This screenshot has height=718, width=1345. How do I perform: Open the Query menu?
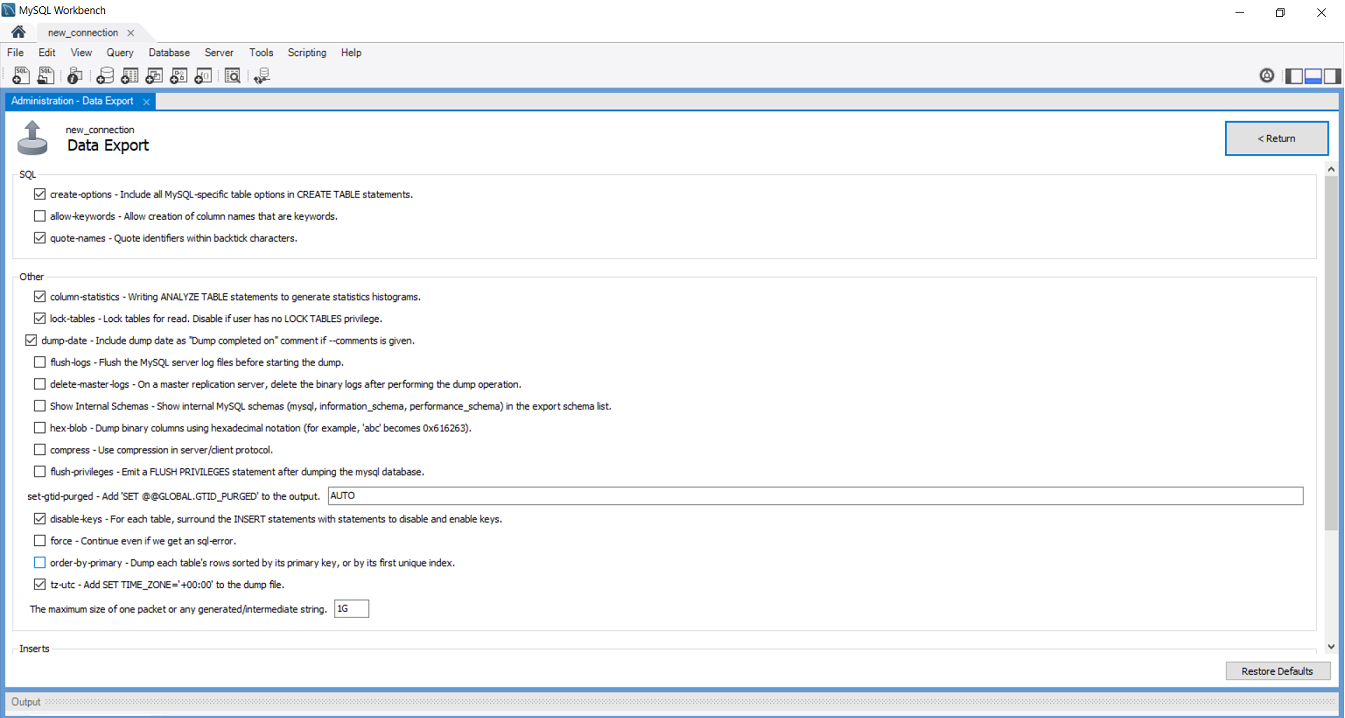(120, 53)
